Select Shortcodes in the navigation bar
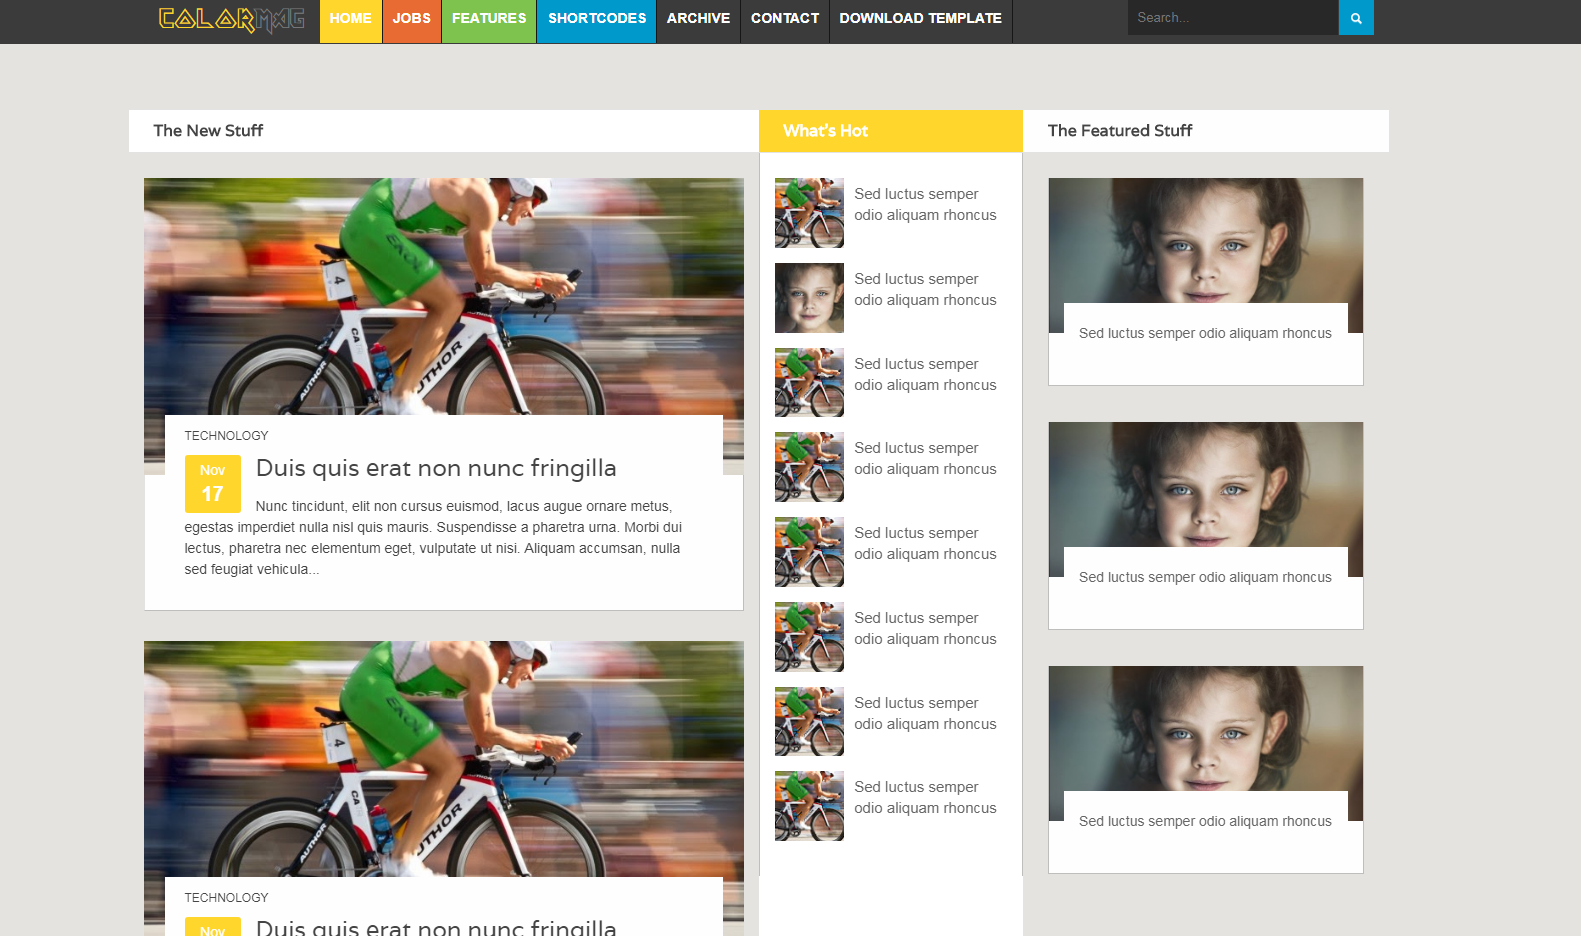 [x=596, y=19]
